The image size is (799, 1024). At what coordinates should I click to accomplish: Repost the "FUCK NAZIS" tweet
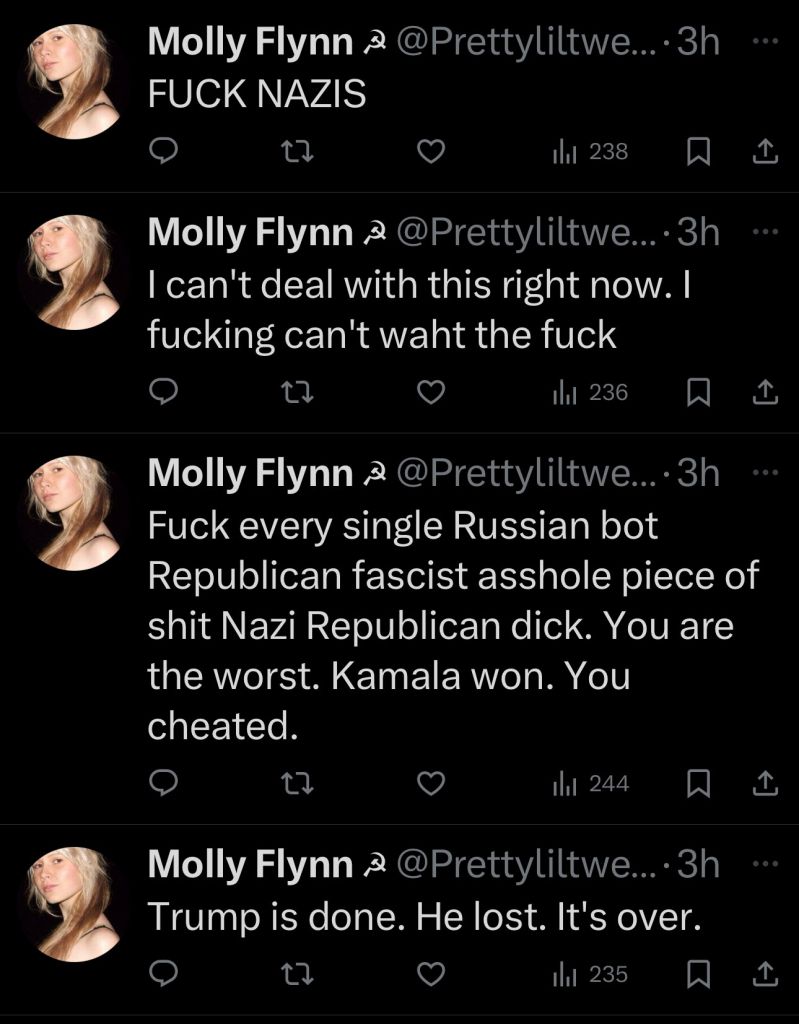pyautogui.click(x=297, y=152)
